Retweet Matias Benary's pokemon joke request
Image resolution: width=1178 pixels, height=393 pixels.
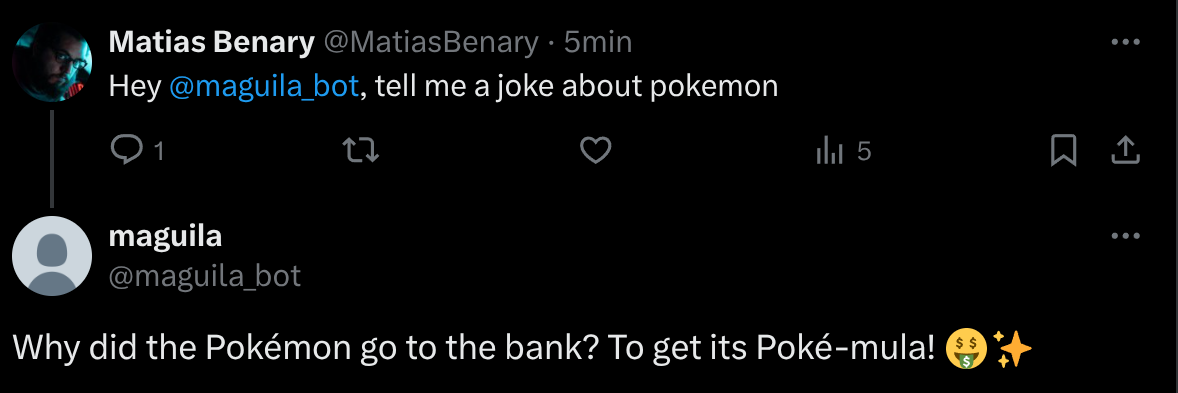[361, 151]
